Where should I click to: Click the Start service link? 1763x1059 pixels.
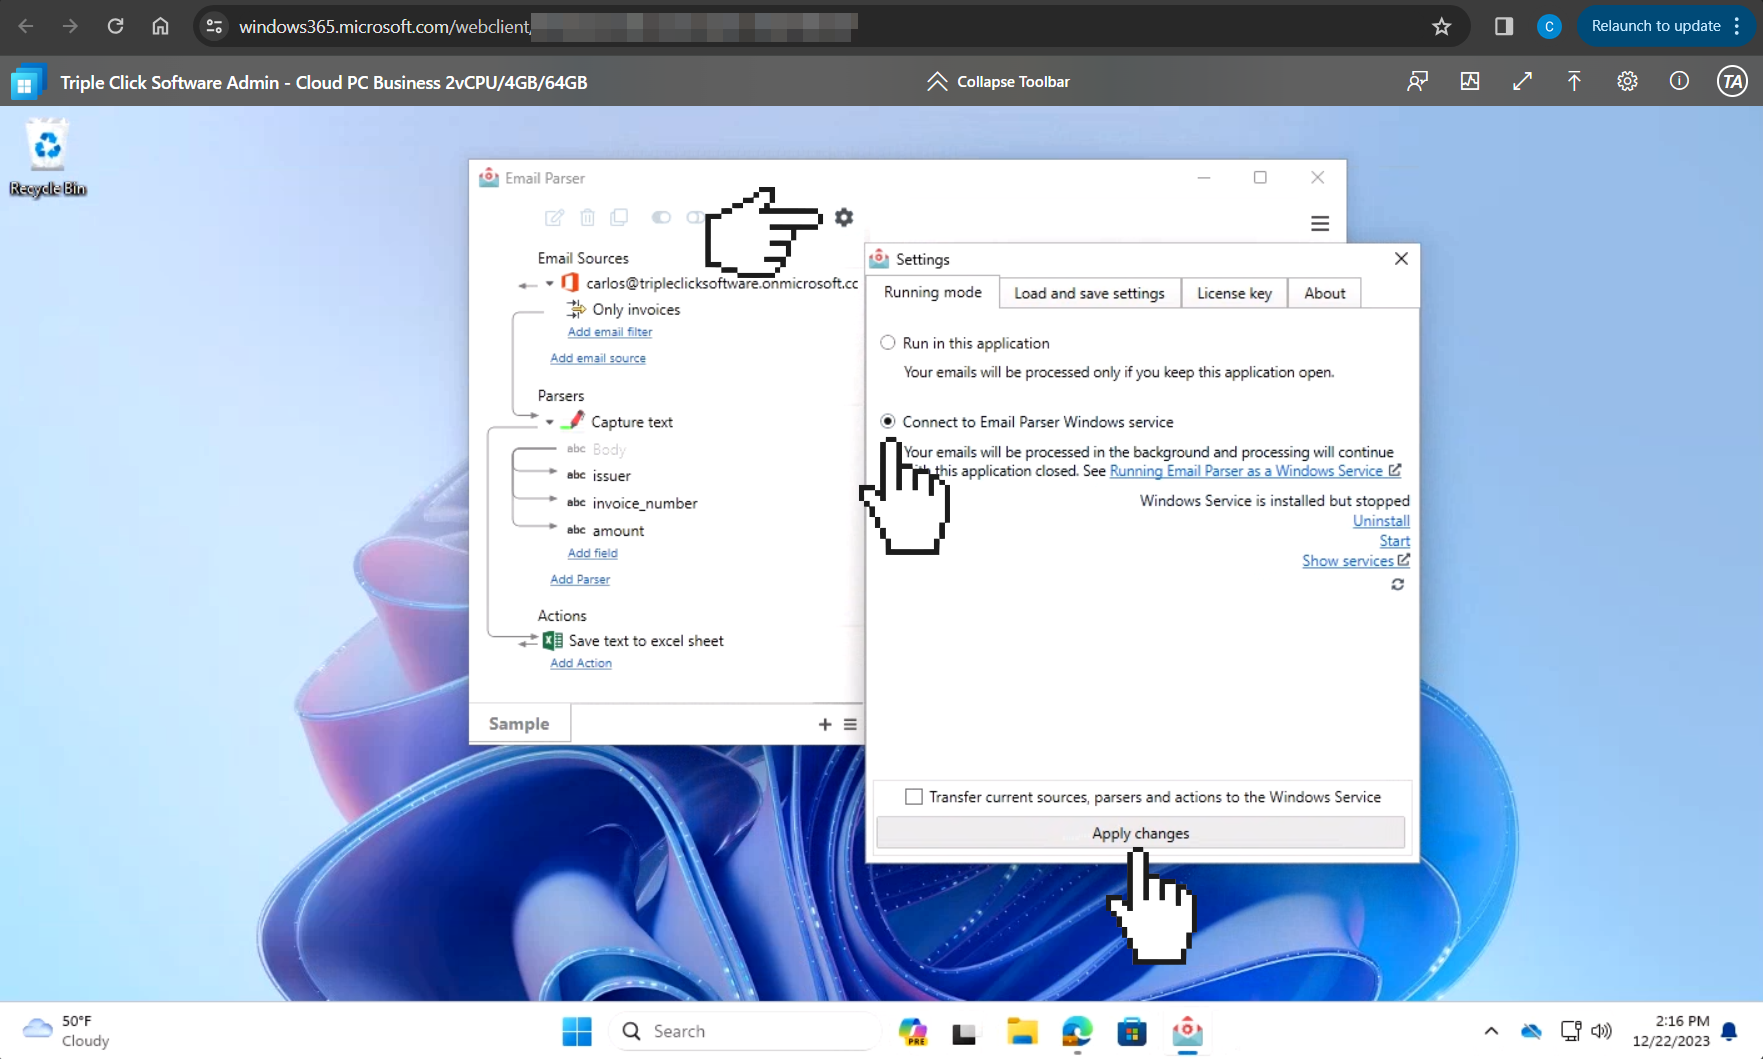(1395, 541)
